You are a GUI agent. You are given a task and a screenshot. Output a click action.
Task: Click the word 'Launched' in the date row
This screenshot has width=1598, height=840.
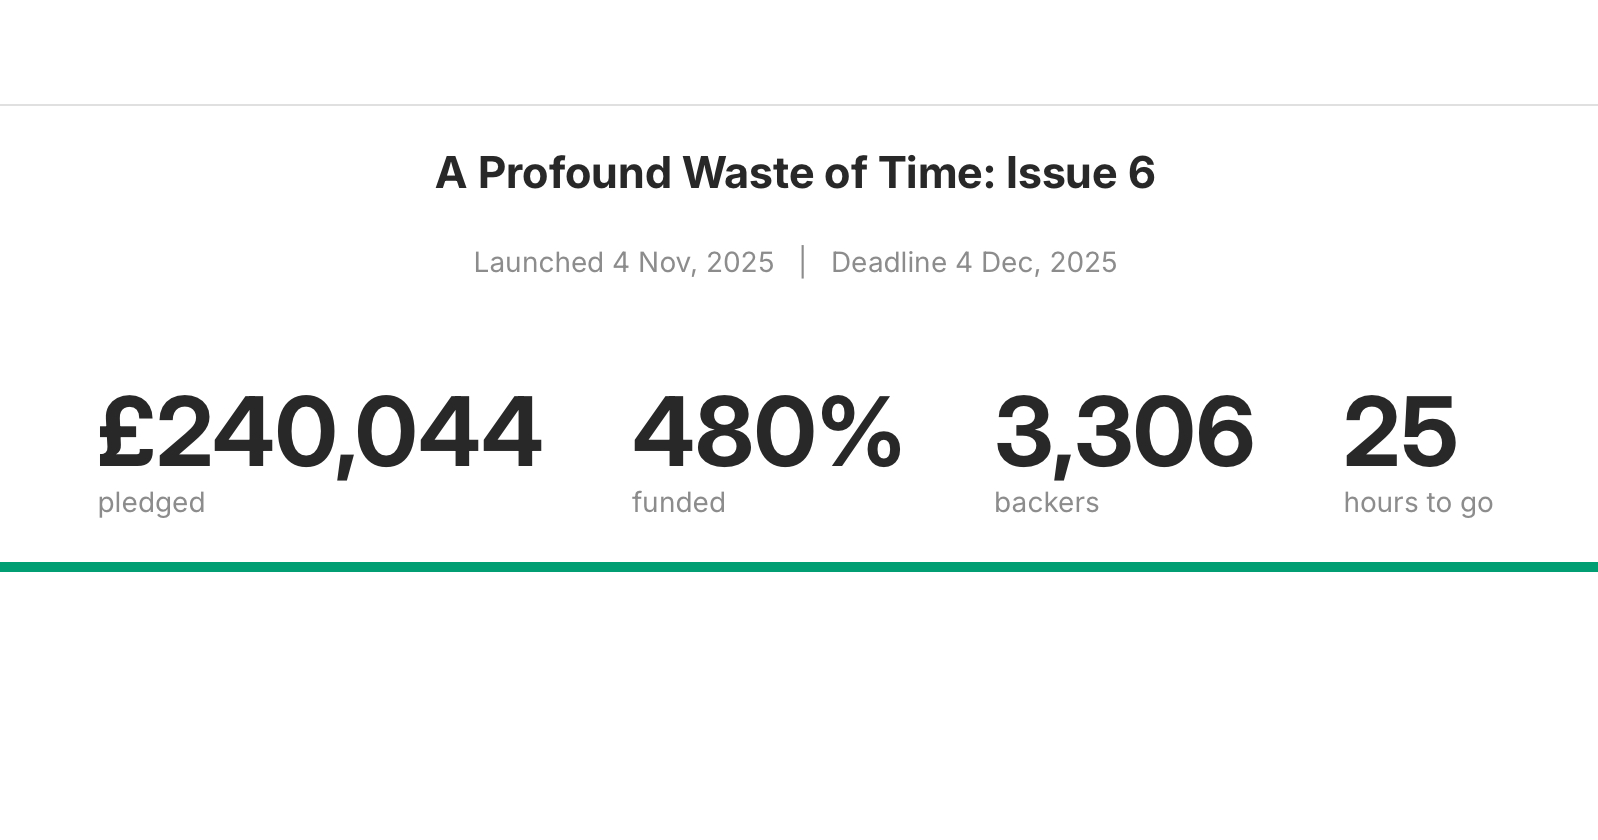coord(538,262)
